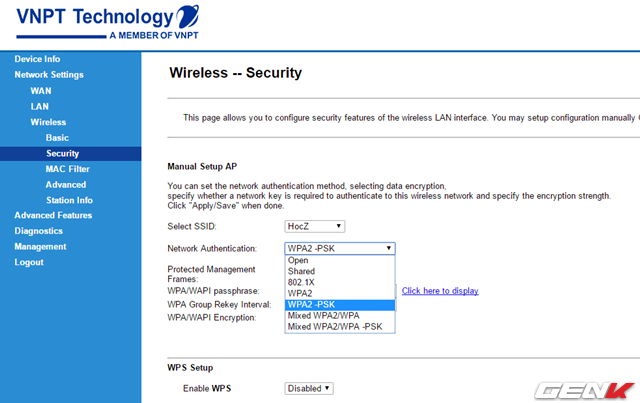The image size is (640, 403).
Task: Open Diagnostics from the sidebar
Action: pos(39,231)
